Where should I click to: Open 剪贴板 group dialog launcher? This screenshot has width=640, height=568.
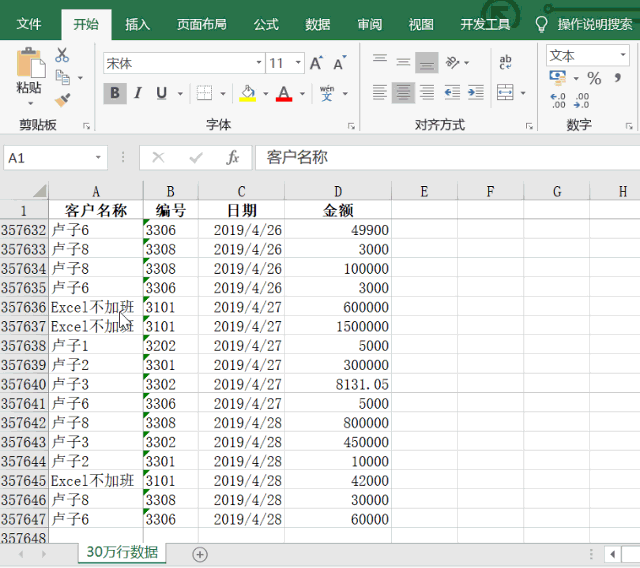tap(87, 126)
